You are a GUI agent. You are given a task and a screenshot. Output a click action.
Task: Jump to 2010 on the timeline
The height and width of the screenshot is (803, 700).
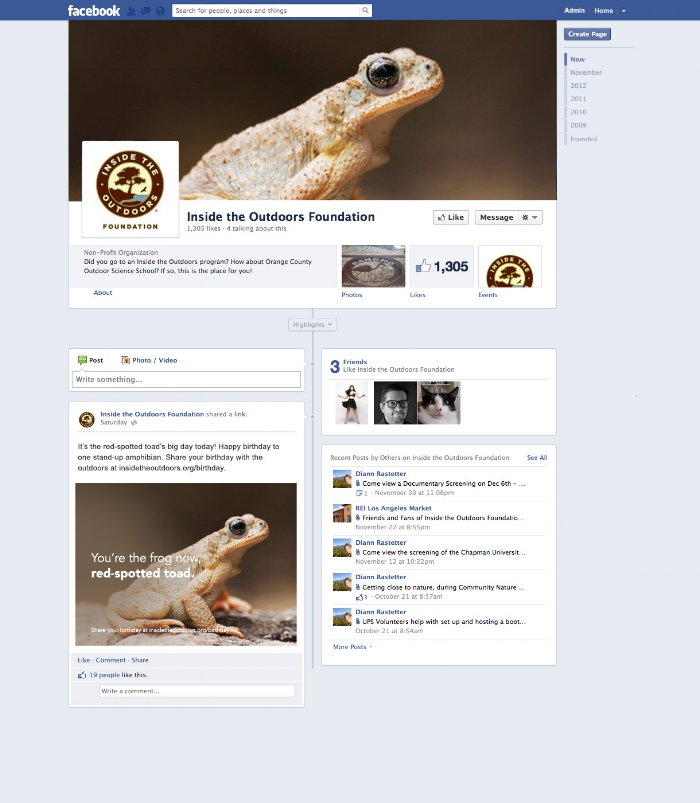pos(578,112)
